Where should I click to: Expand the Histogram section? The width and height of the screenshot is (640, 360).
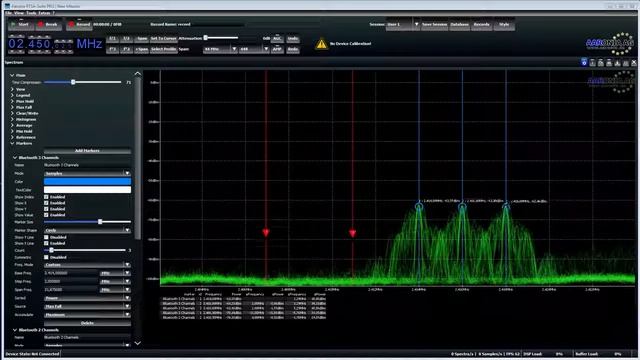pyautogui.click(x=12, y=120)
